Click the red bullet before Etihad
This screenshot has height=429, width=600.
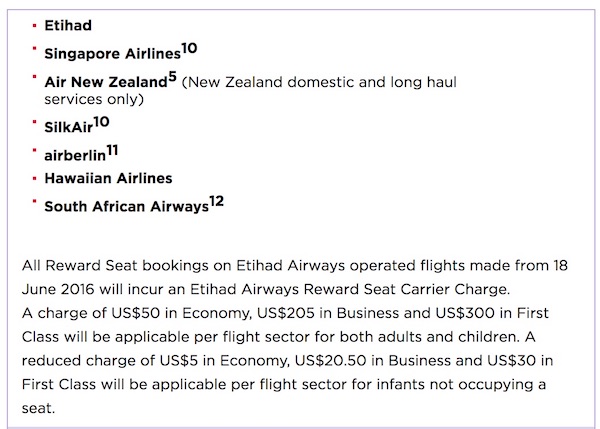[34, 26]
